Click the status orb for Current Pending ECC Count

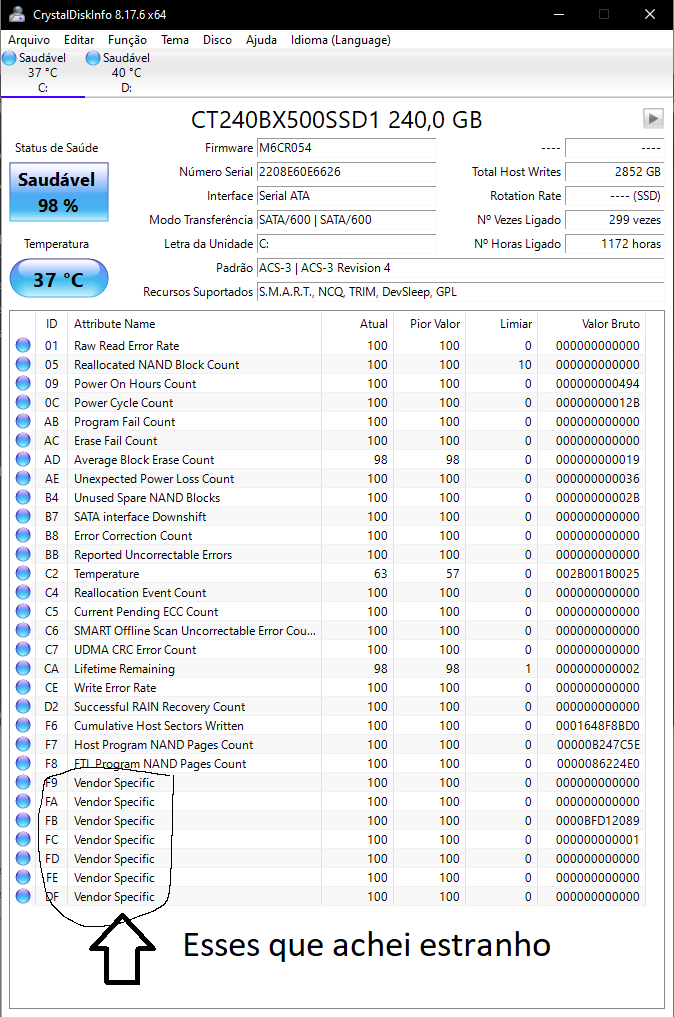[23, 611]
